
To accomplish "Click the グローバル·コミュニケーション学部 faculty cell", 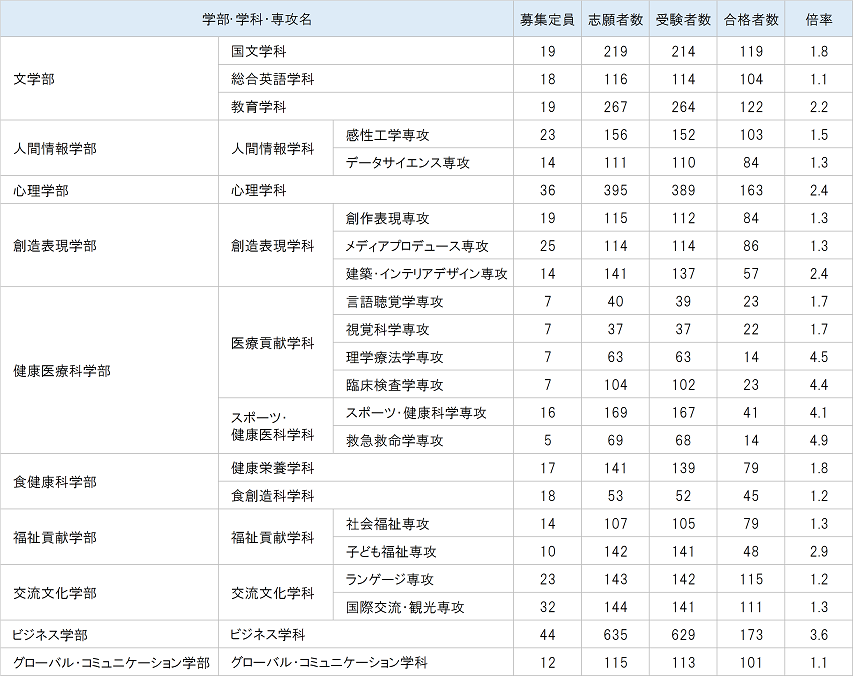I will point(110,662).
